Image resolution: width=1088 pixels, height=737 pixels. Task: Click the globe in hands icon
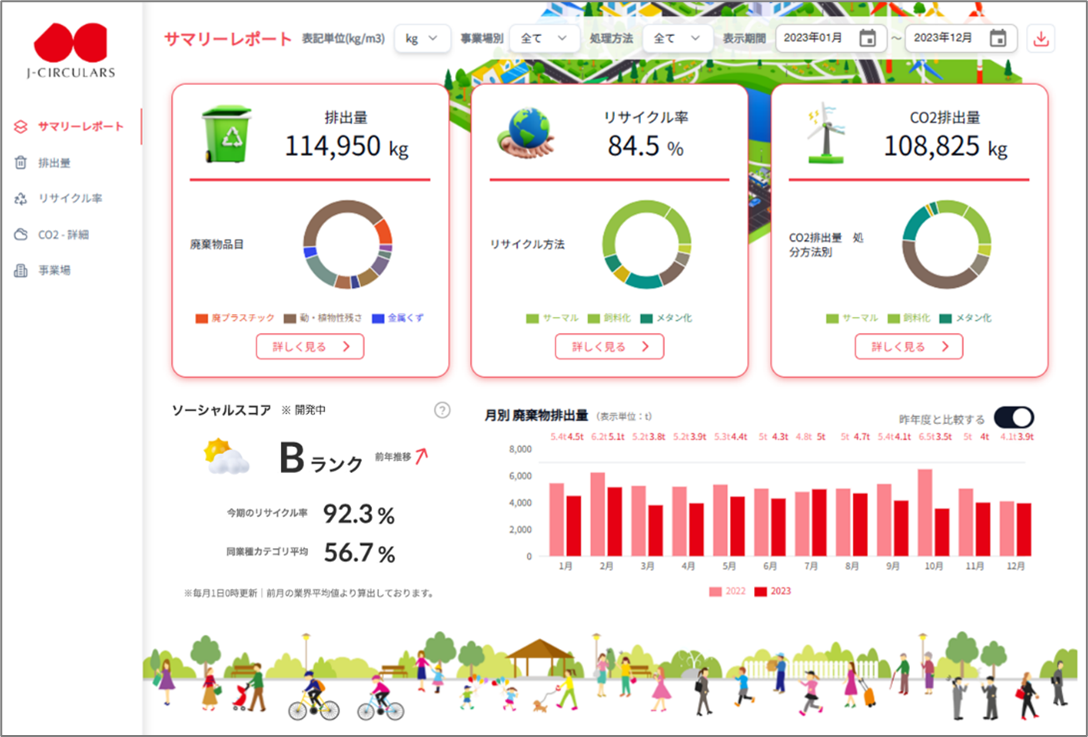tap(527, 133)
